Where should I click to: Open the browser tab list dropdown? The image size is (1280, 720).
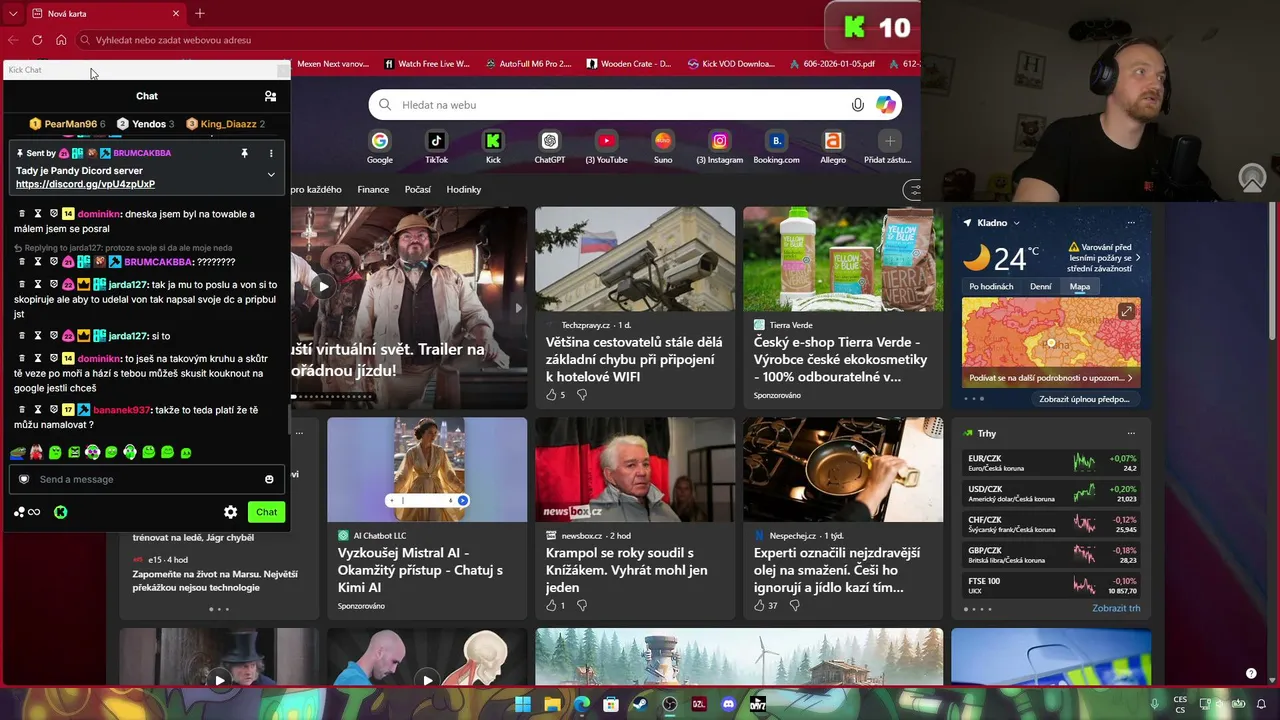click(x=13, y=14)
